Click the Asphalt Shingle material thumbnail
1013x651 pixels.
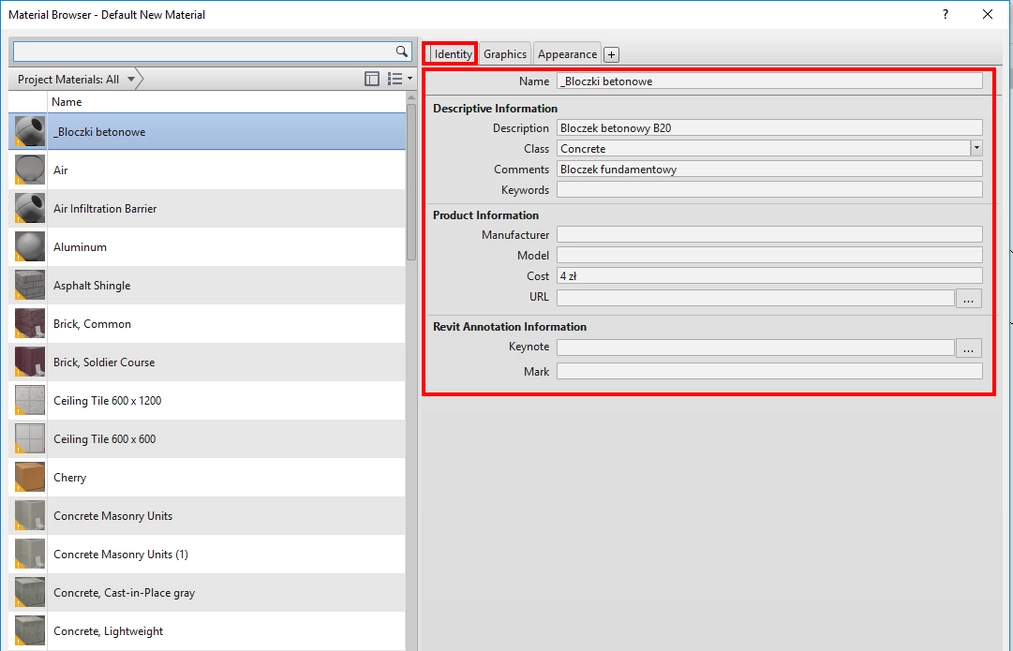(28, 285)
